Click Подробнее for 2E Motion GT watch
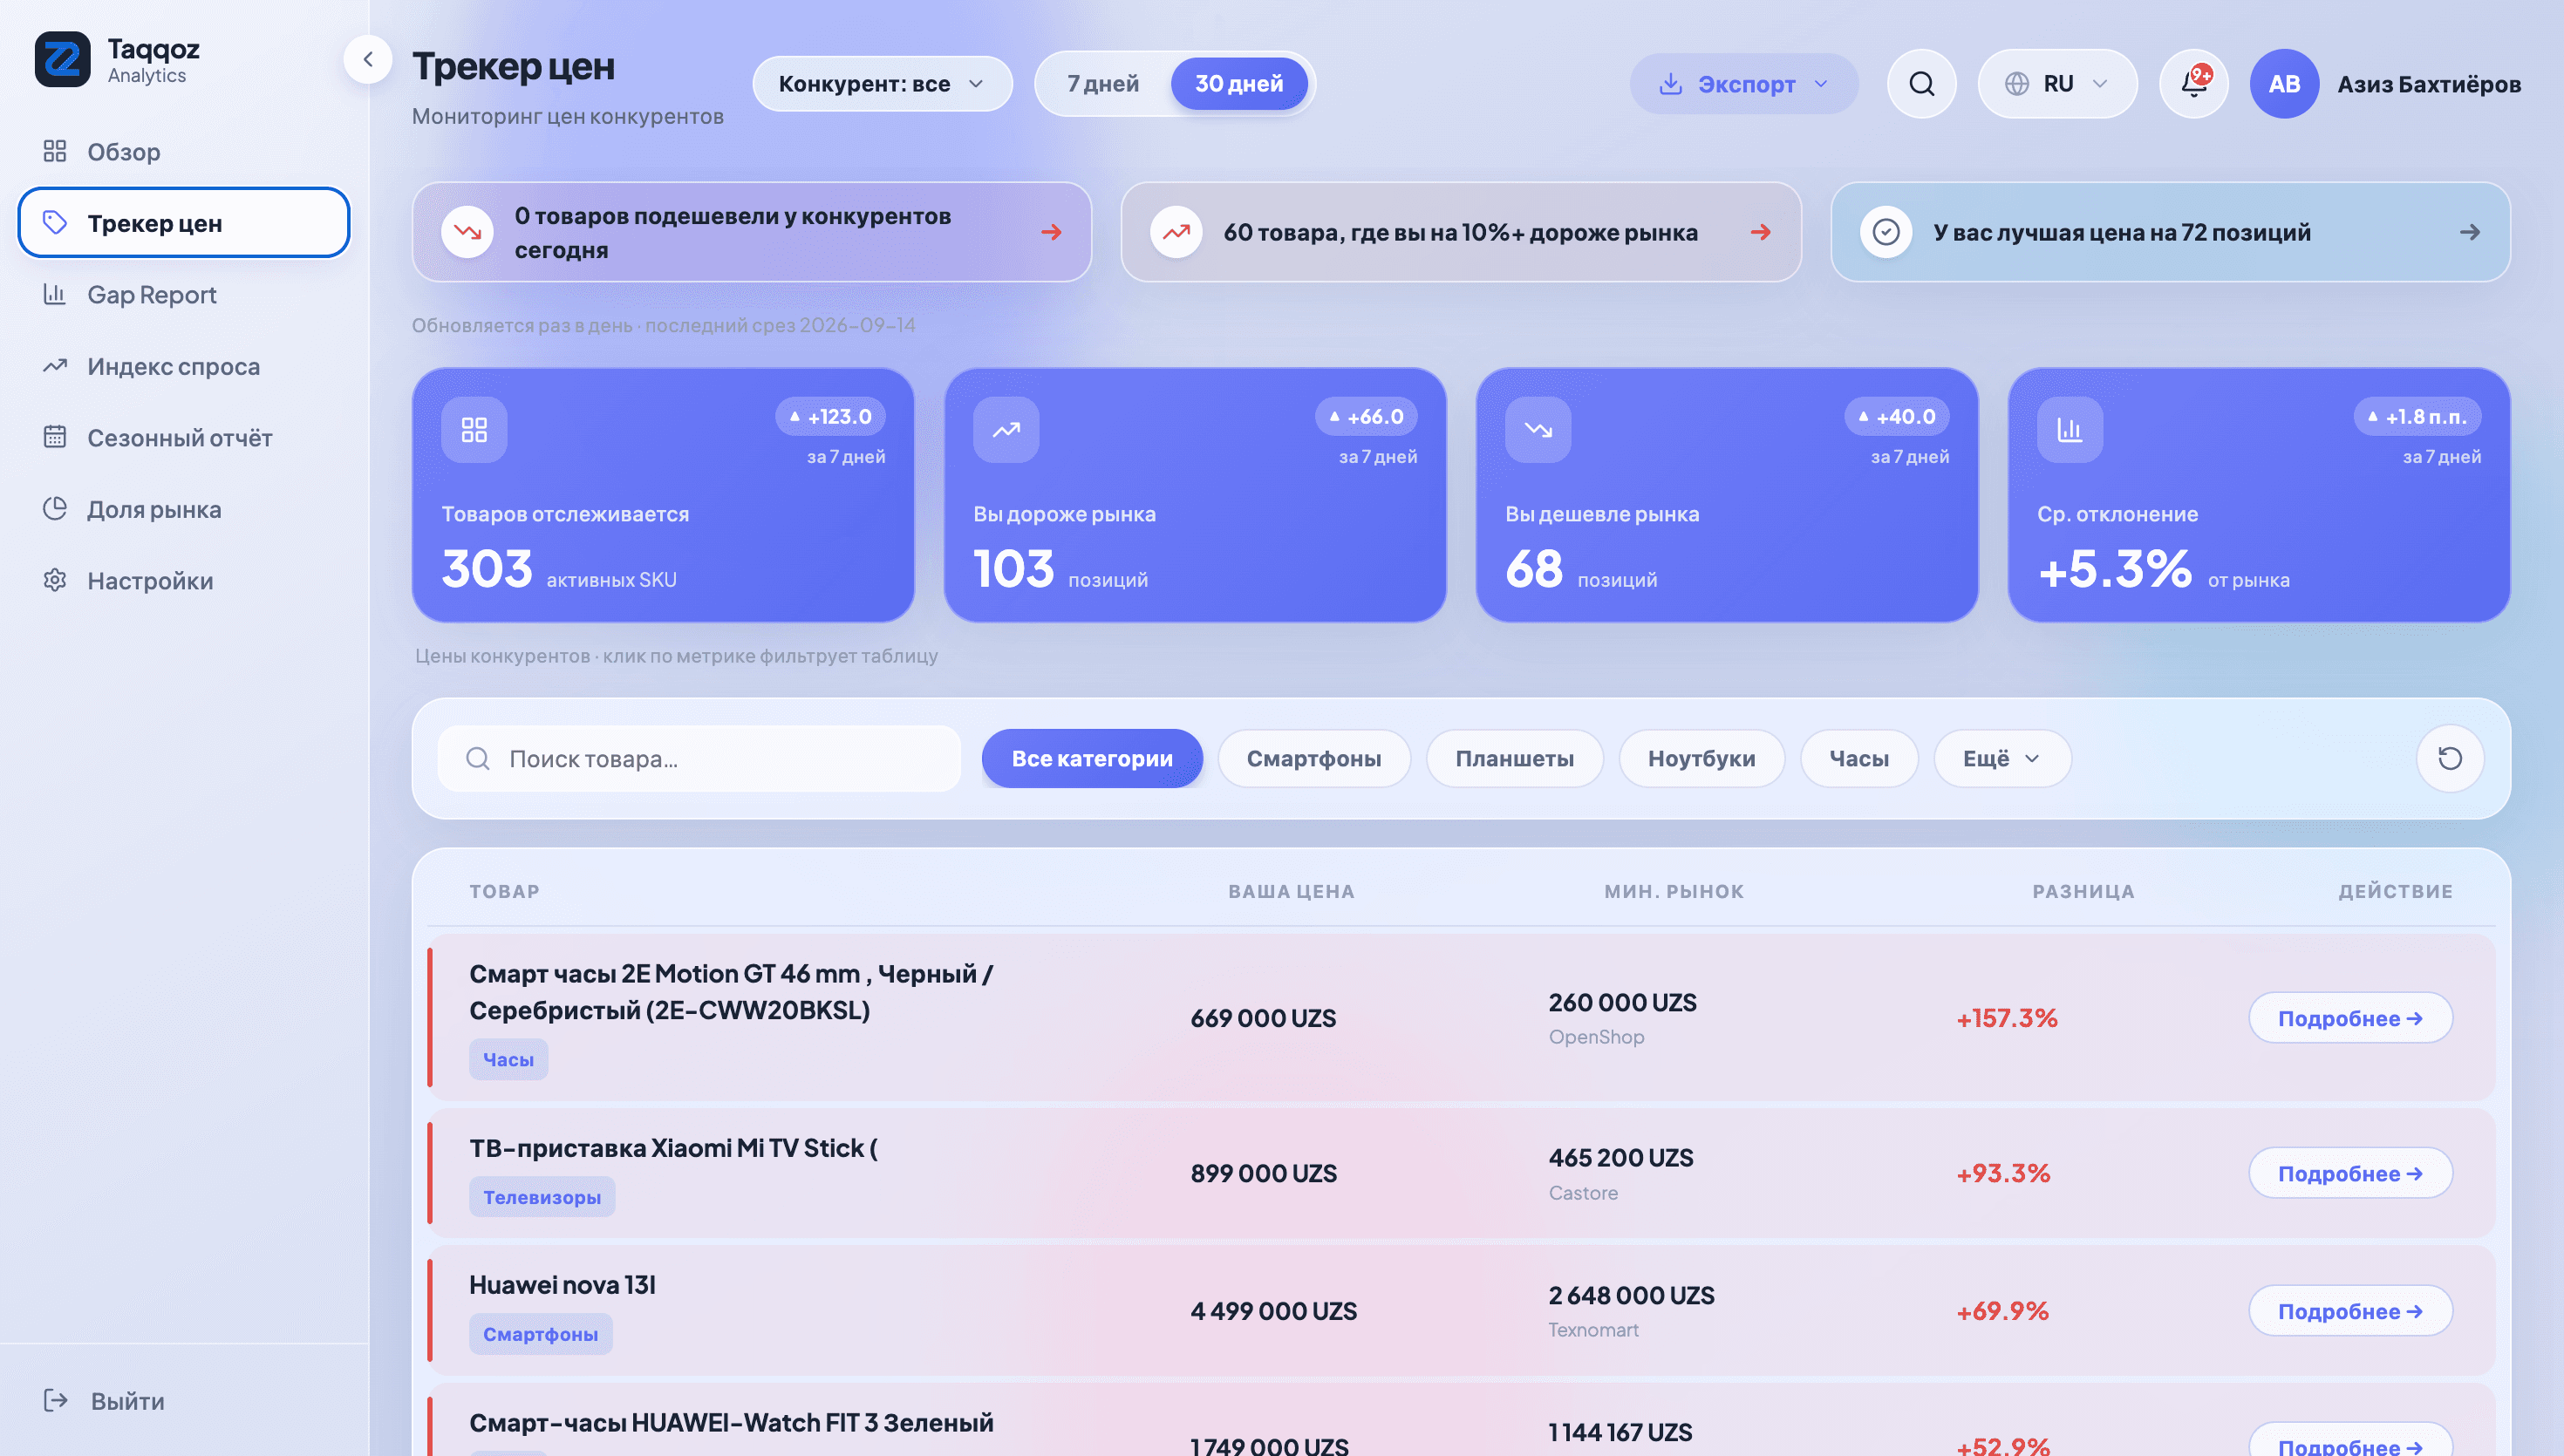 pos(2350,1018)
